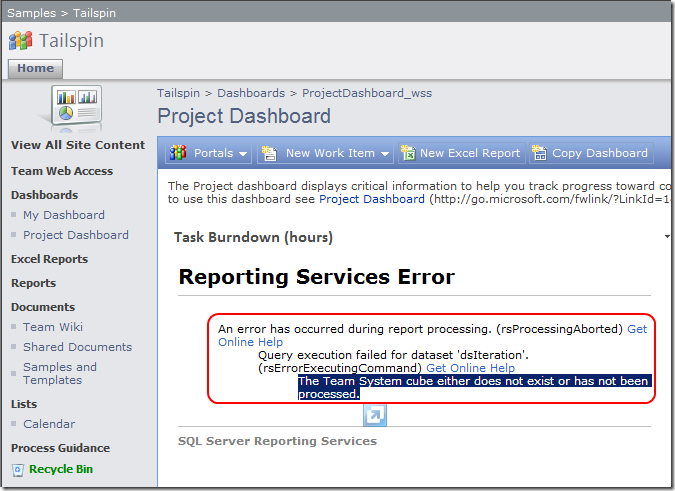Click the New Excel Report button
Image resolution: width=675 pixels, height=491 pixels.
pos(461,153)
